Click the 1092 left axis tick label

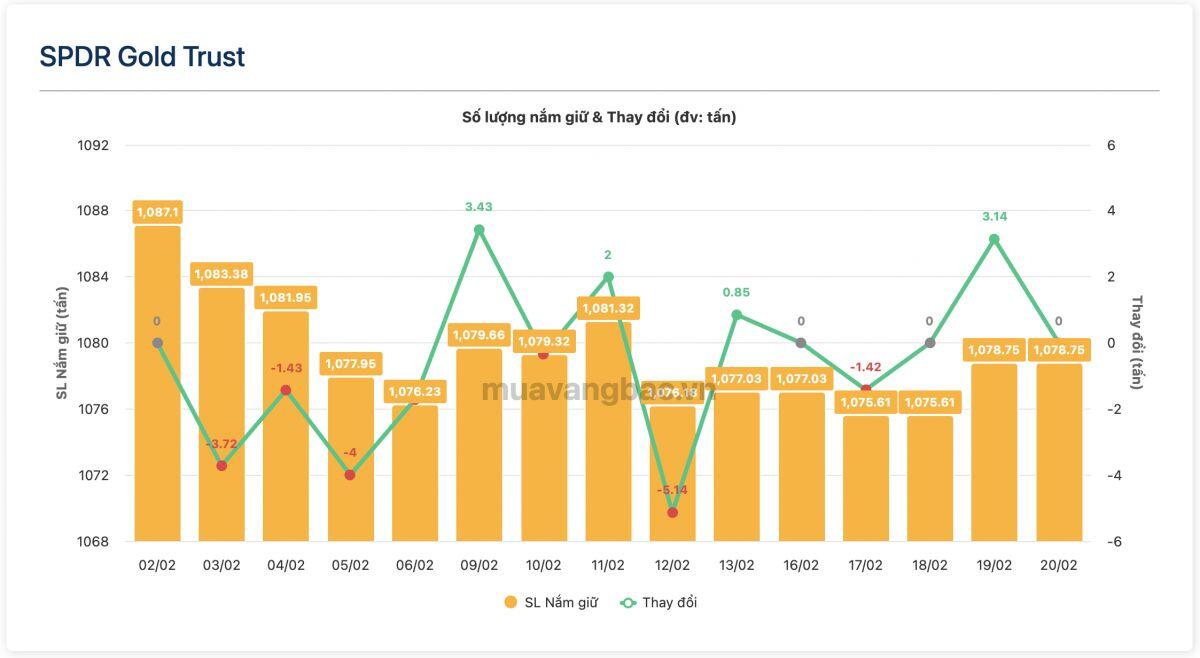[x=93, y=145]
